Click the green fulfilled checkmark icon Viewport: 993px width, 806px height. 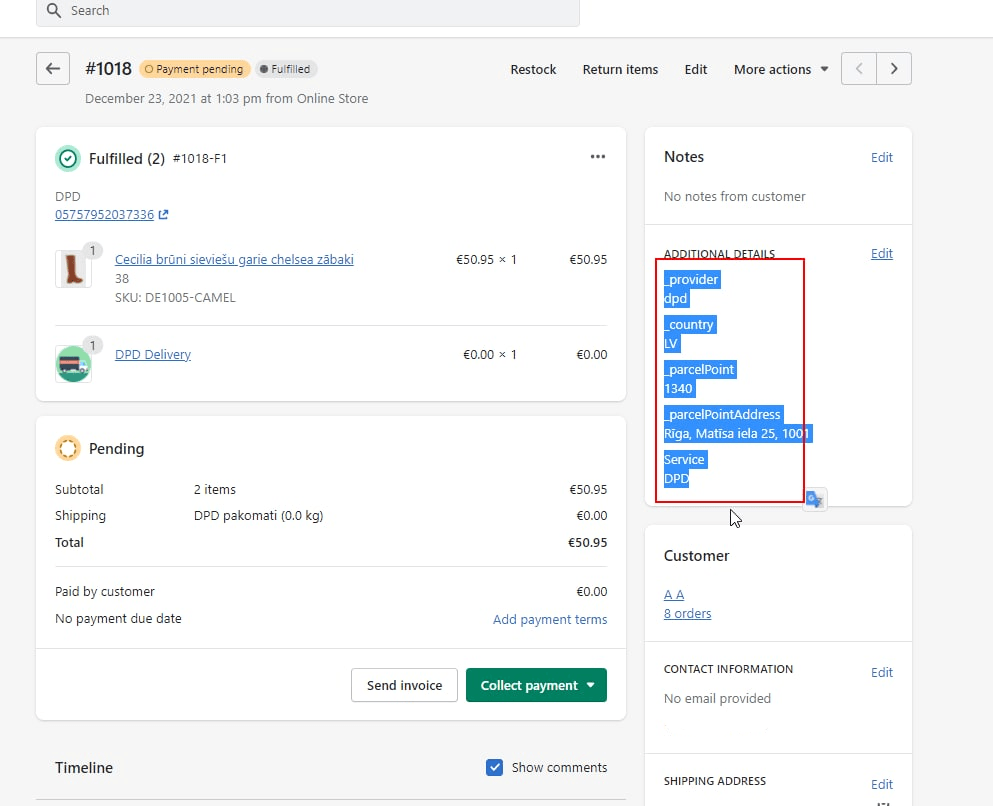(68, 158)
